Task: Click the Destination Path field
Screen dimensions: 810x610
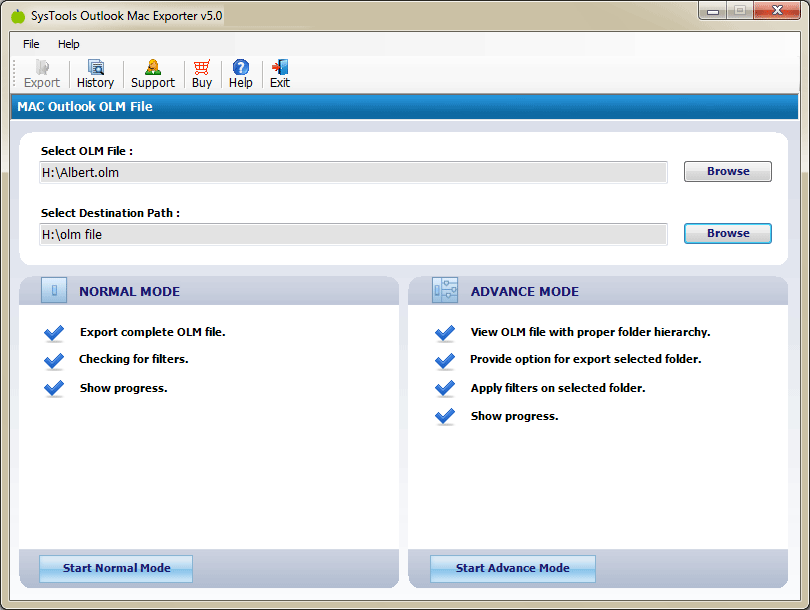Action: (x=353, y=234)
